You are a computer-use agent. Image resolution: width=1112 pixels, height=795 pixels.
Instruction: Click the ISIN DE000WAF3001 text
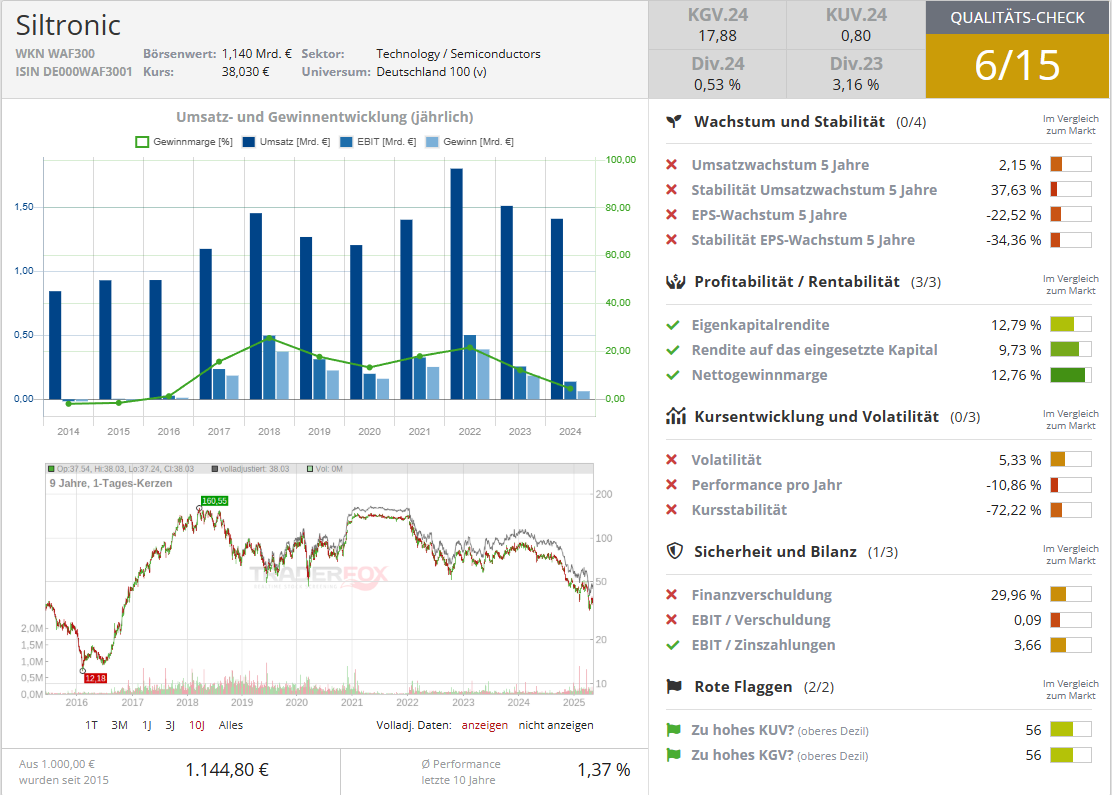(74, 72)
